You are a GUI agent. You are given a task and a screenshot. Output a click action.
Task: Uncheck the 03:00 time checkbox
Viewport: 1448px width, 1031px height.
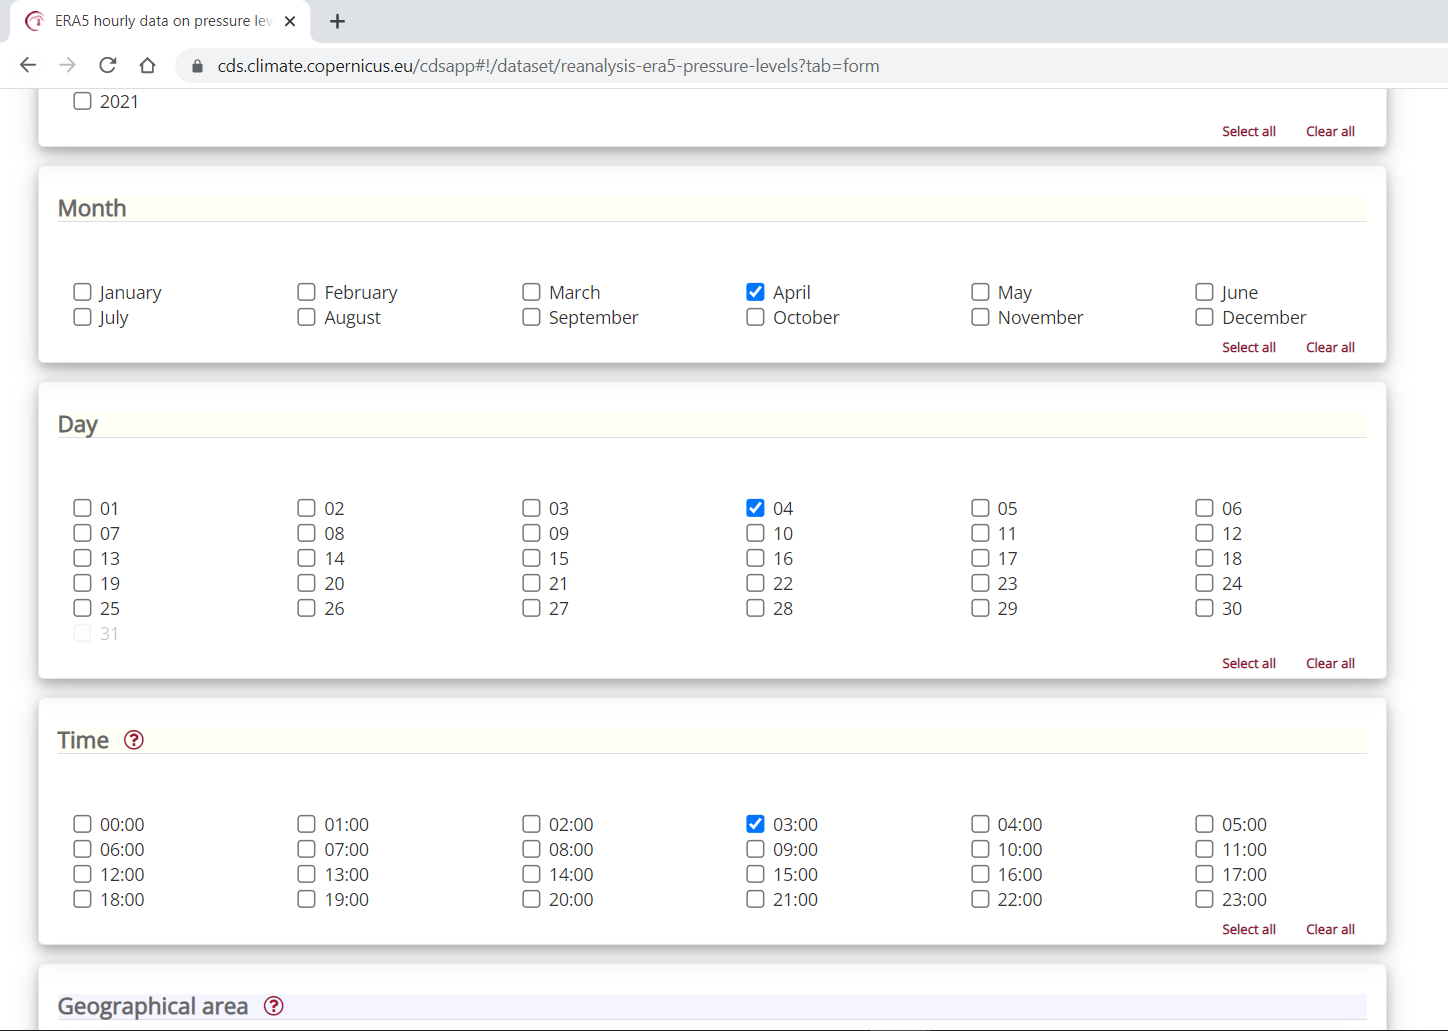pos(755,824)
